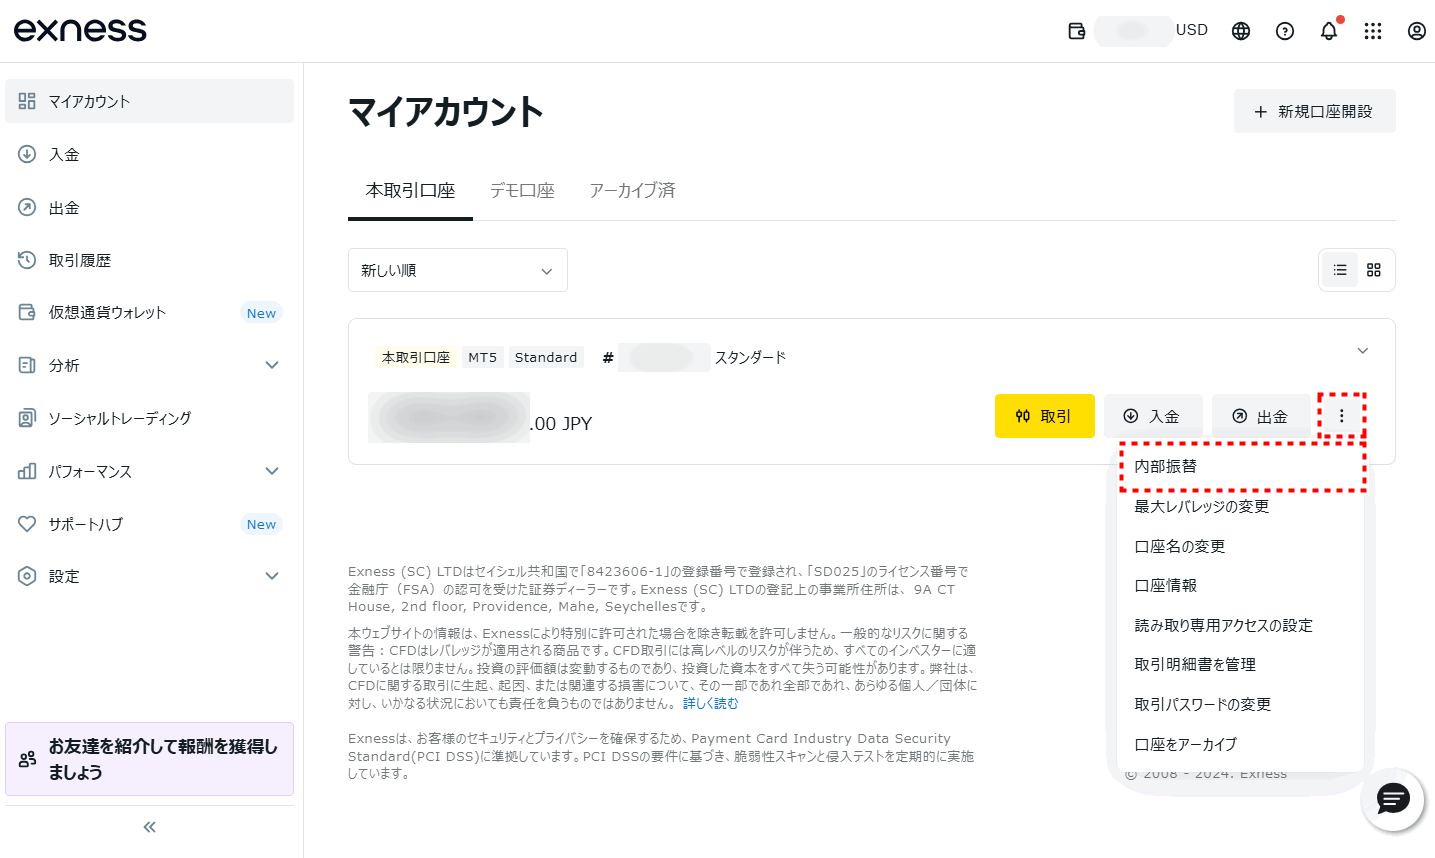Viewport: 1435px width, 858px height.
Task: Choose 取引パスワードの変更 from the menu
Action: click(1241, 704)
